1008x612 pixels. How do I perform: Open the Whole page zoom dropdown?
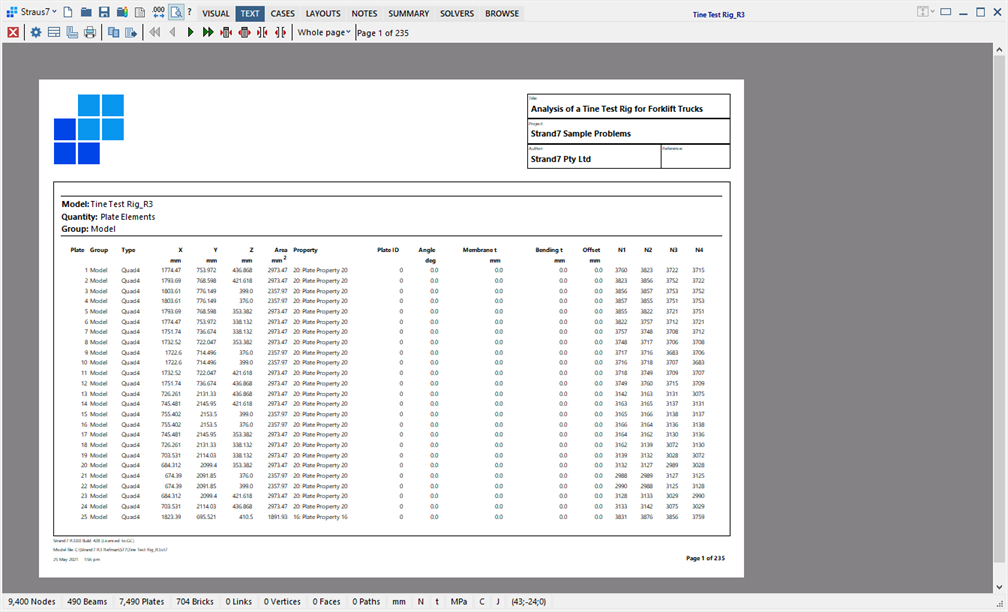(323, 32)
